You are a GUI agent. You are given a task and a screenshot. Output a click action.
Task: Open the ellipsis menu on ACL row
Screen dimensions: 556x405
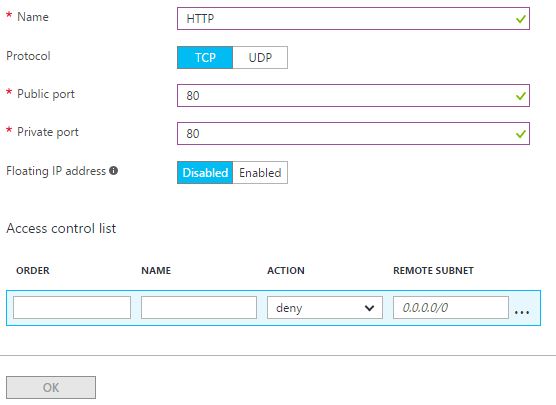[522, 312]
